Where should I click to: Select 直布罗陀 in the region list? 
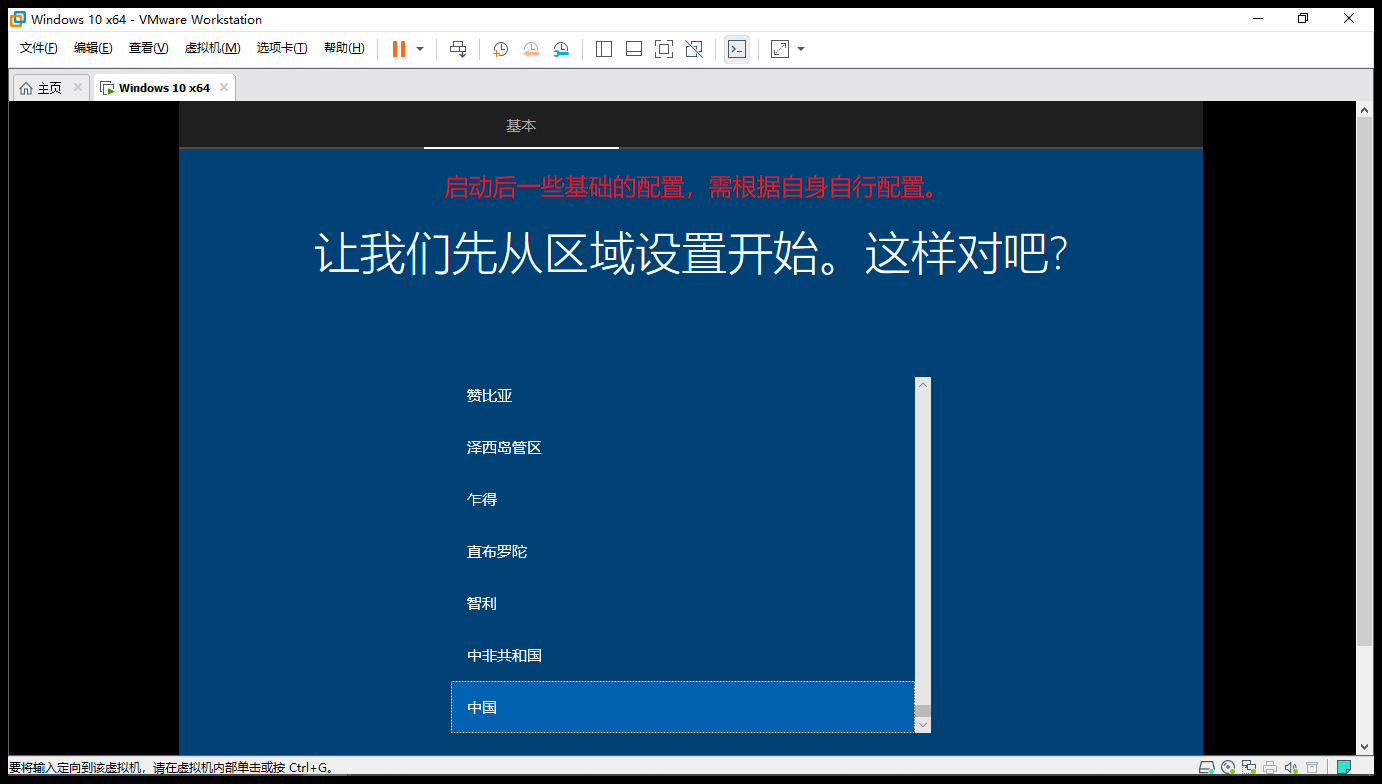pos(683,552)
